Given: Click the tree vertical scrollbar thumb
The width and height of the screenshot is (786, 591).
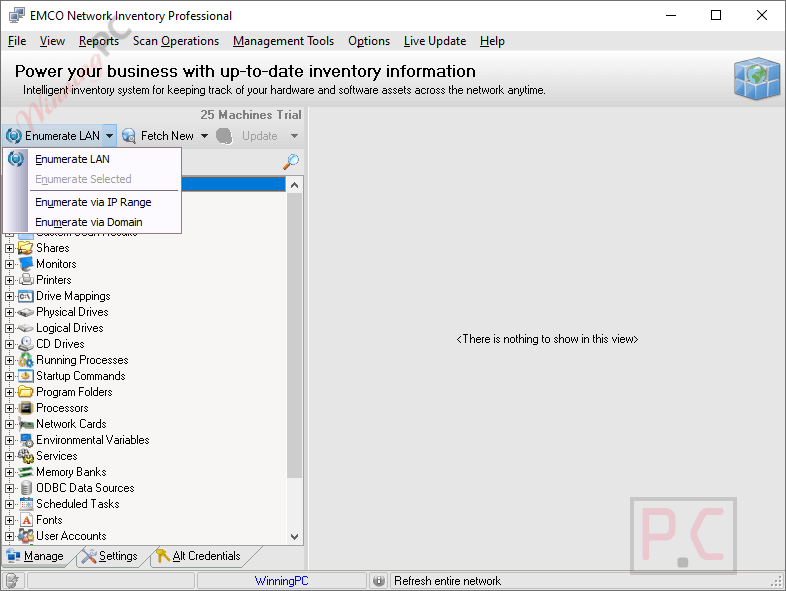Looking at the screenshot, I should pos(295,335).
